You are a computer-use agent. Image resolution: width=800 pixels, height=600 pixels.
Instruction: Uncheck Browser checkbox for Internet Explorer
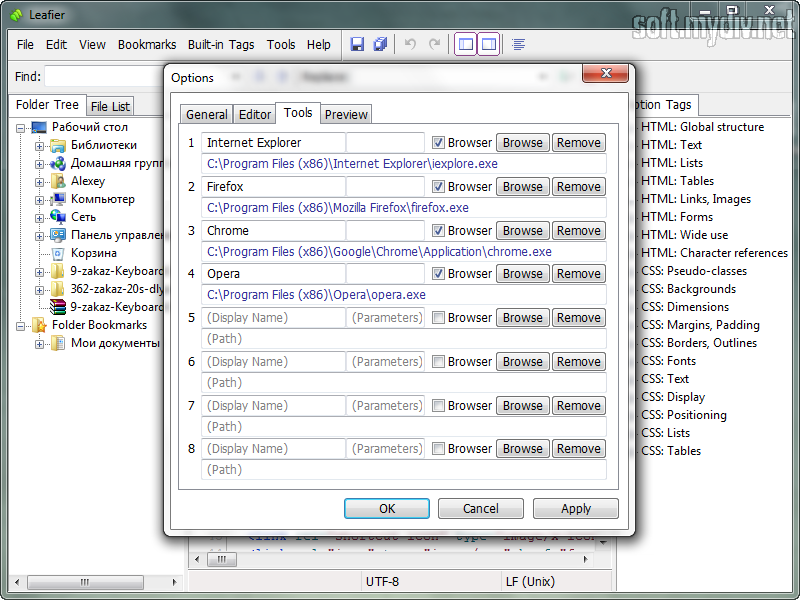[x=438, y=143]
